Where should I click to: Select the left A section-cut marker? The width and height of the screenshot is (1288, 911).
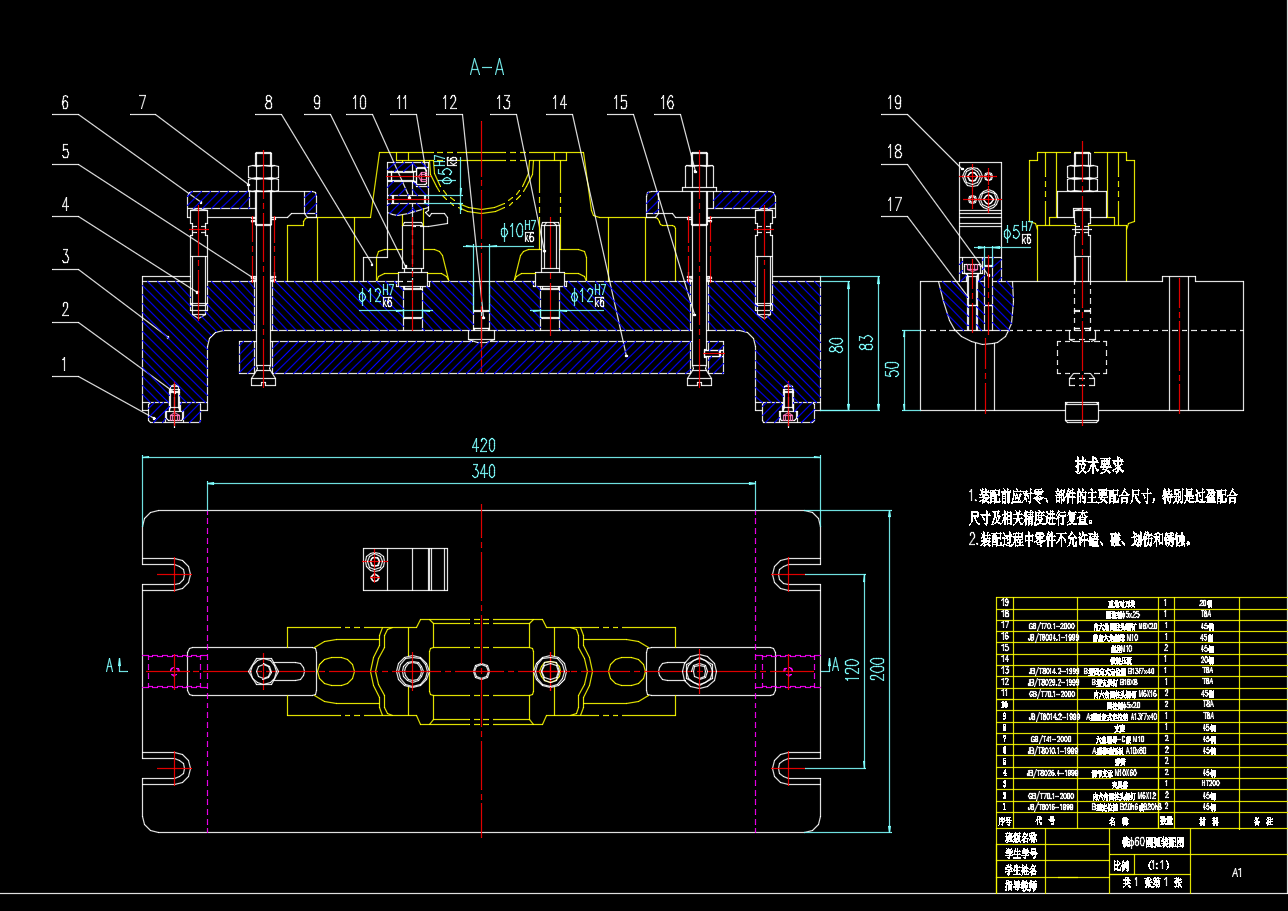(112, 663)
